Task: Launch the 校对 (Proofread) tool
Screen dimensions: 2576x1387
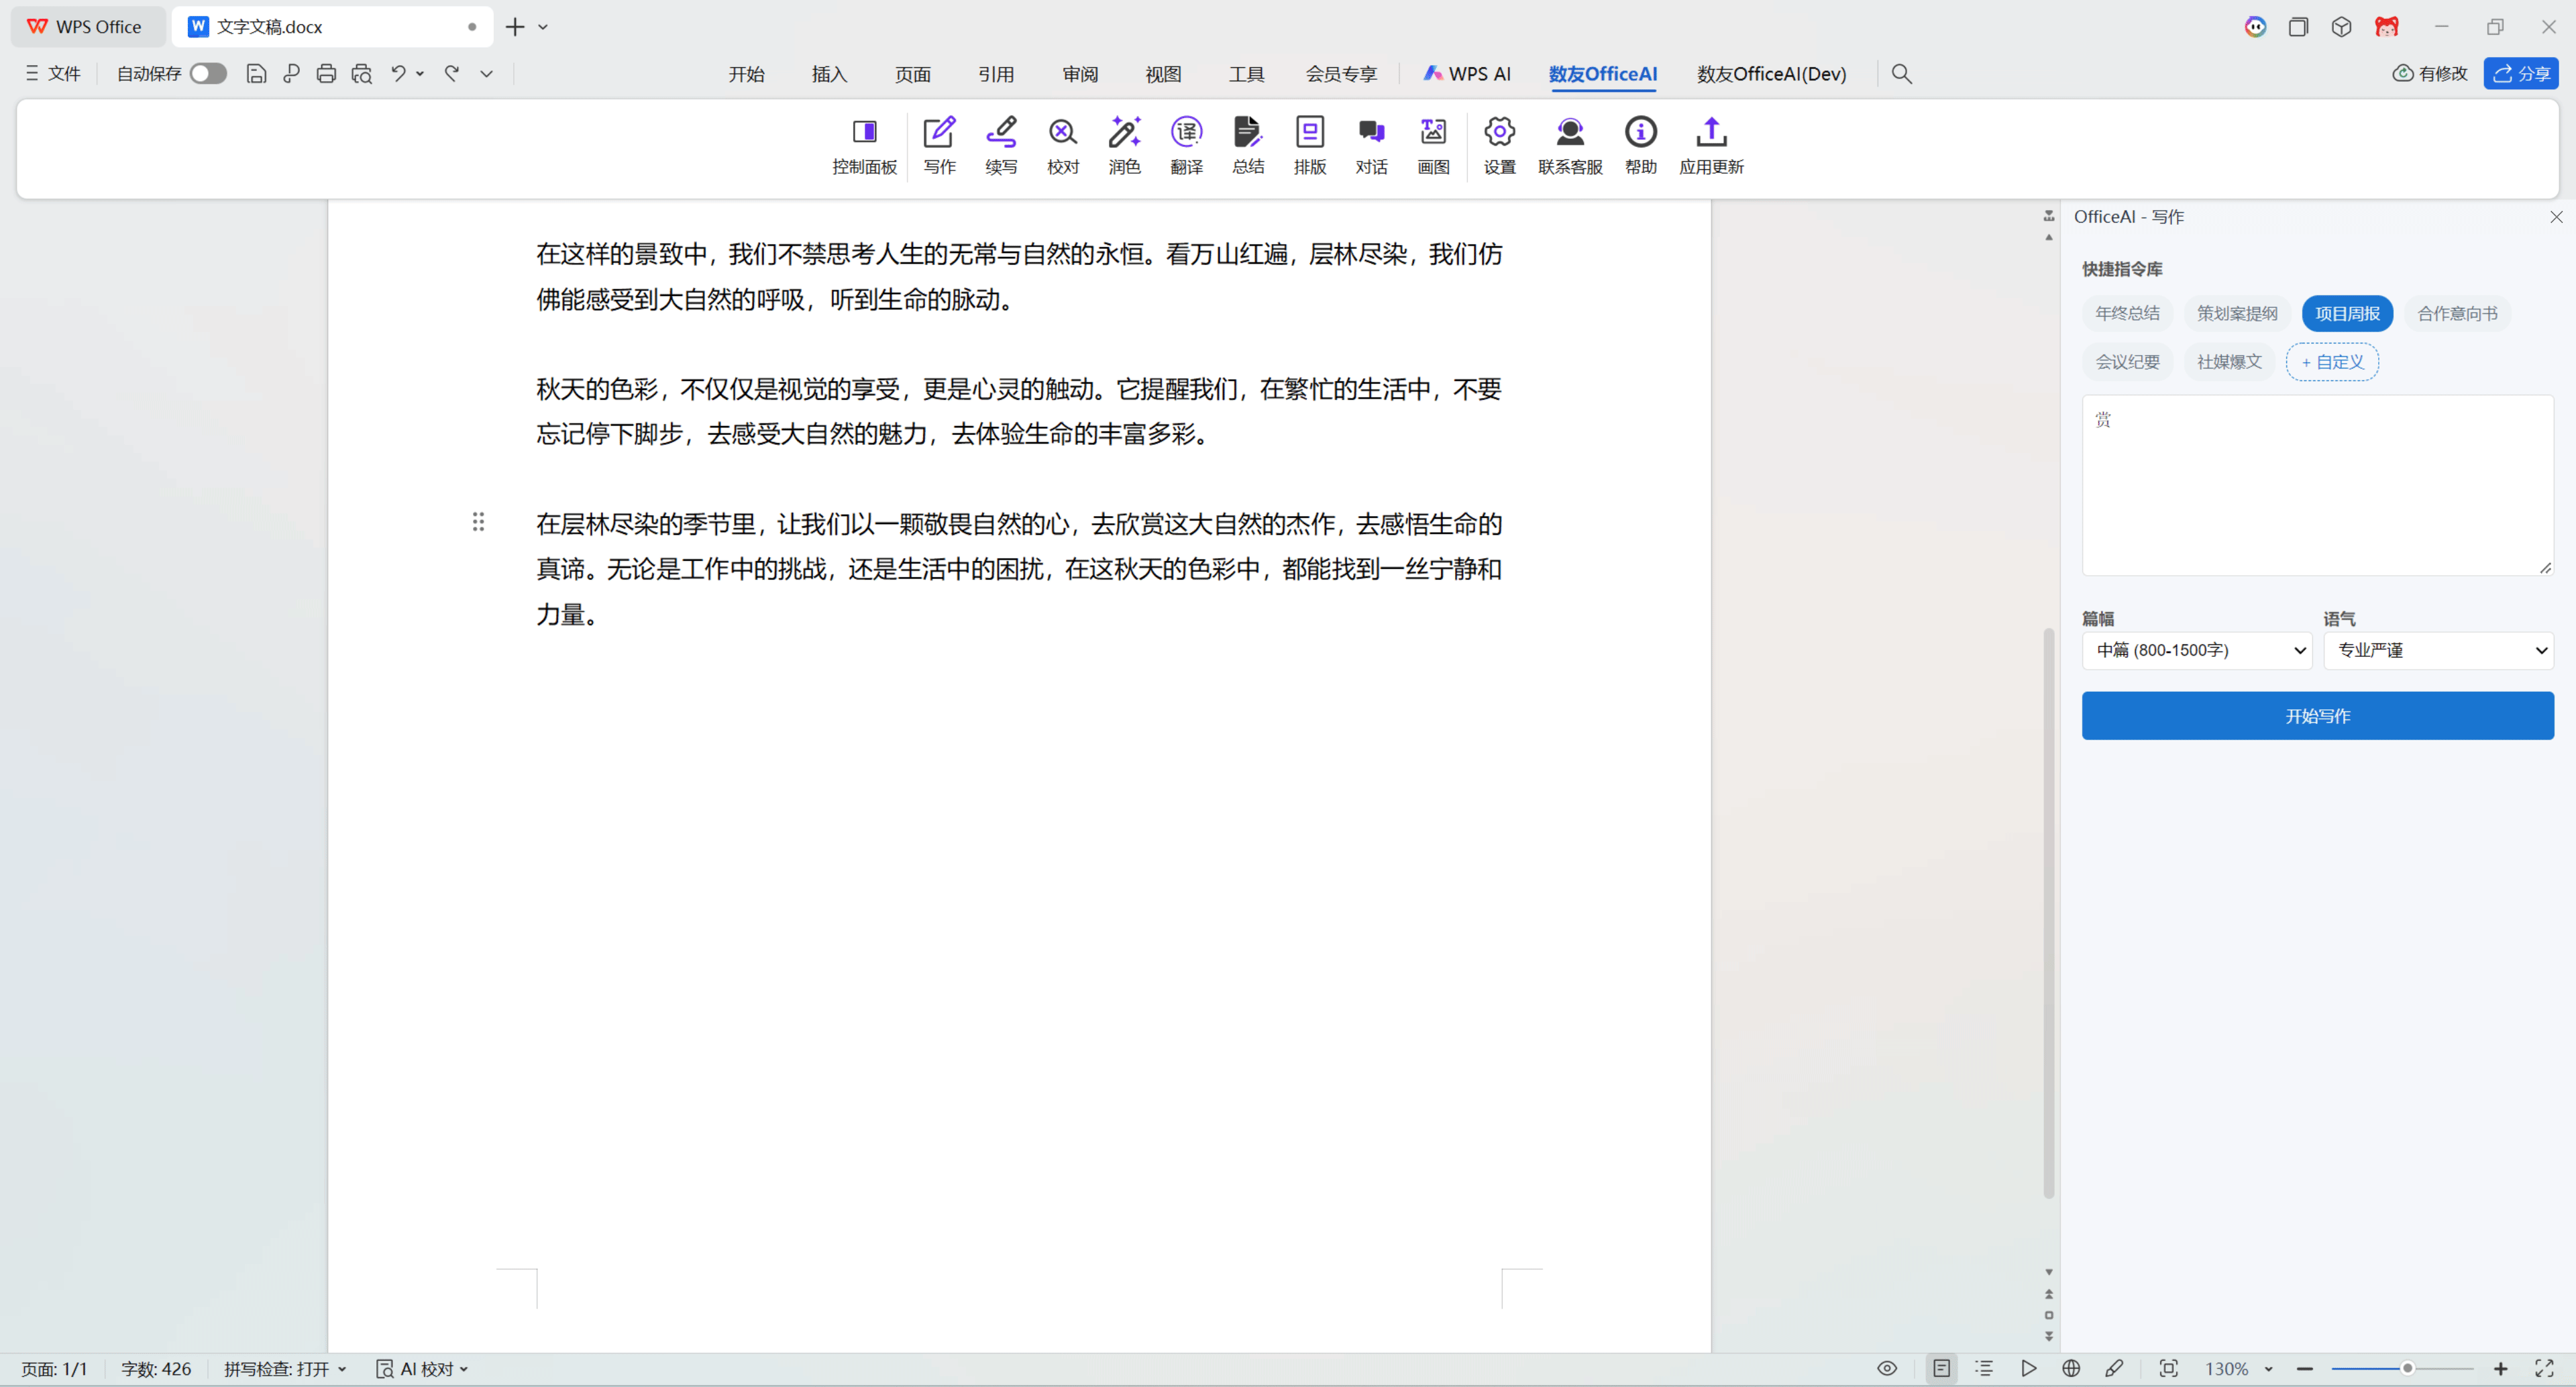Action: point(1062,145)
